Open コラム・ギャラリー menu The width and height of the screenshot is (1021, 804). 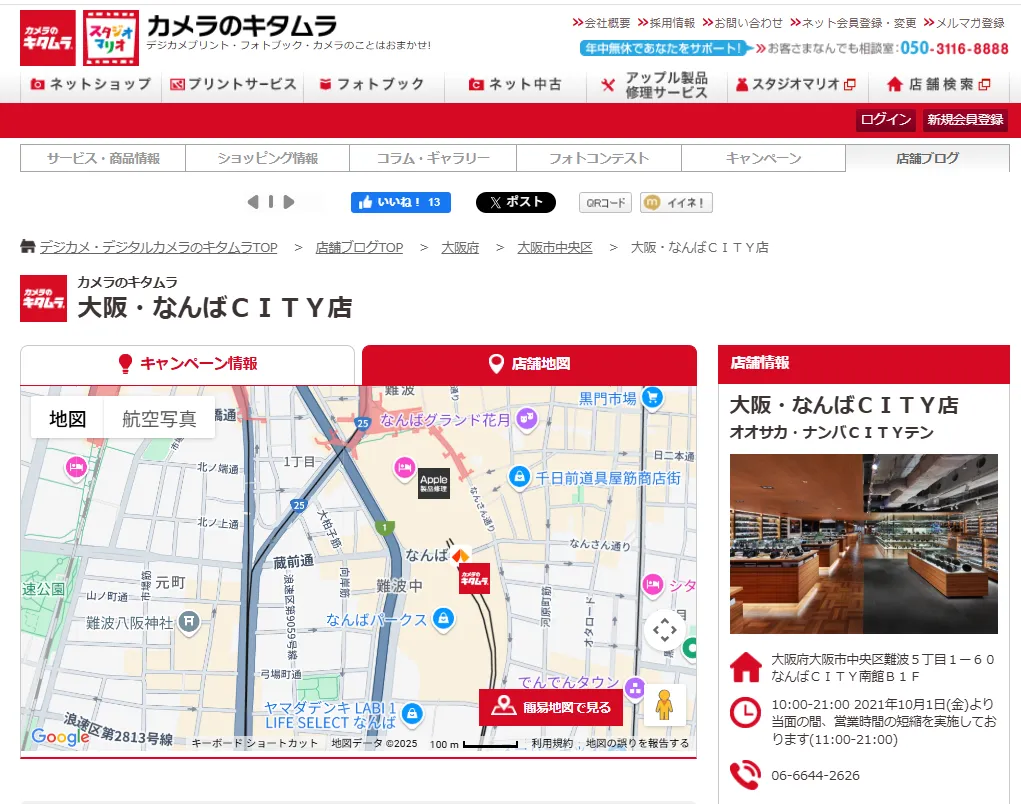pyautogui.click(x=433, y=158)
